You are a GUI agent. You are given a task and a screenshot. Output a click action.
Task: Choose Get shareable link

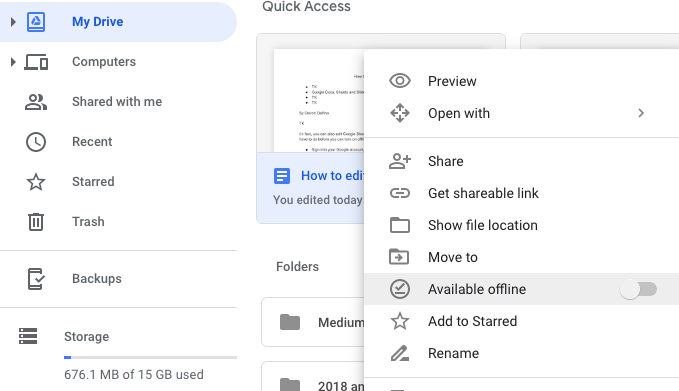(x=483, y=193)
